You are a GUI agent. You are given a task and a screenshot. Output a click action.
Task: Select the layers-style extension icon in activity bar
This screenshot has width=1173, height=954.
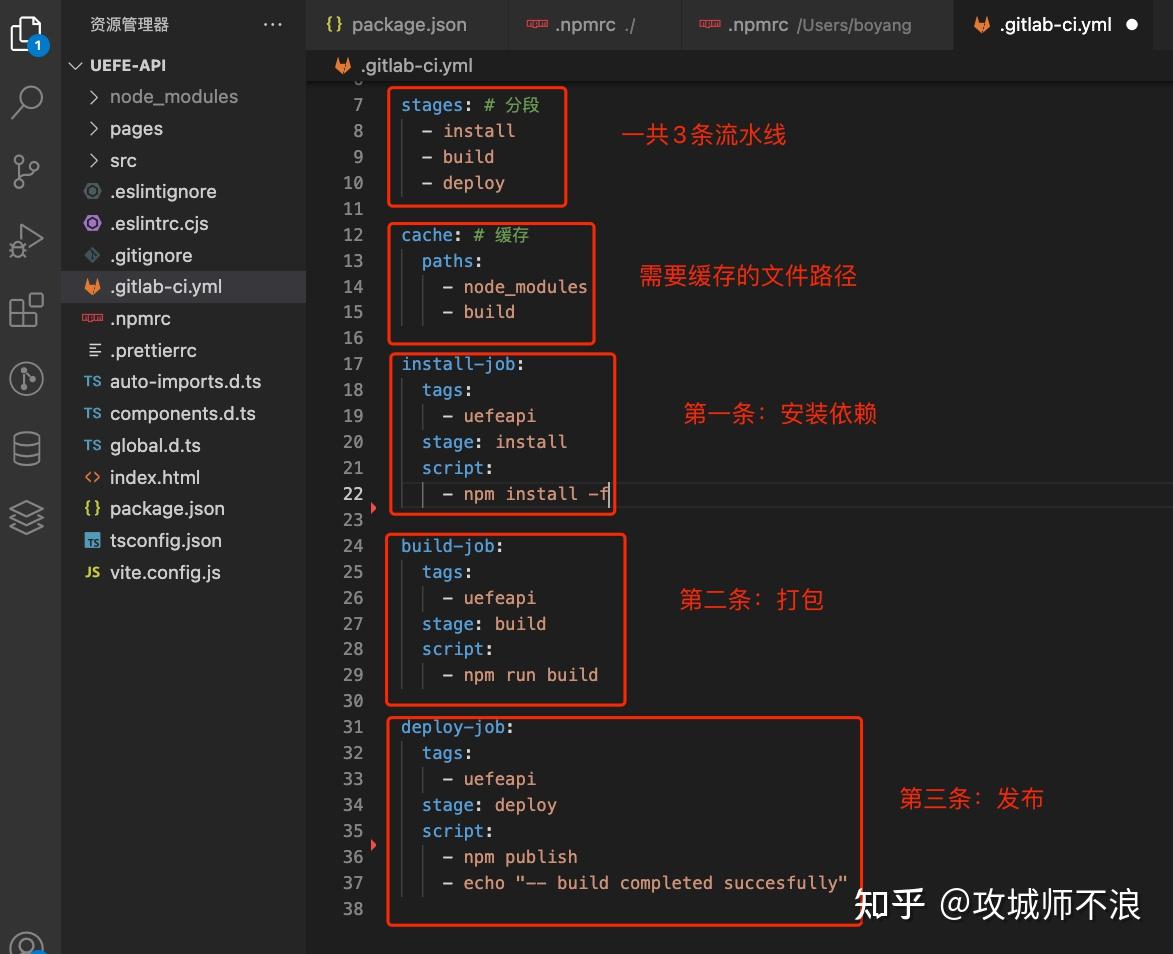[27, 517]
